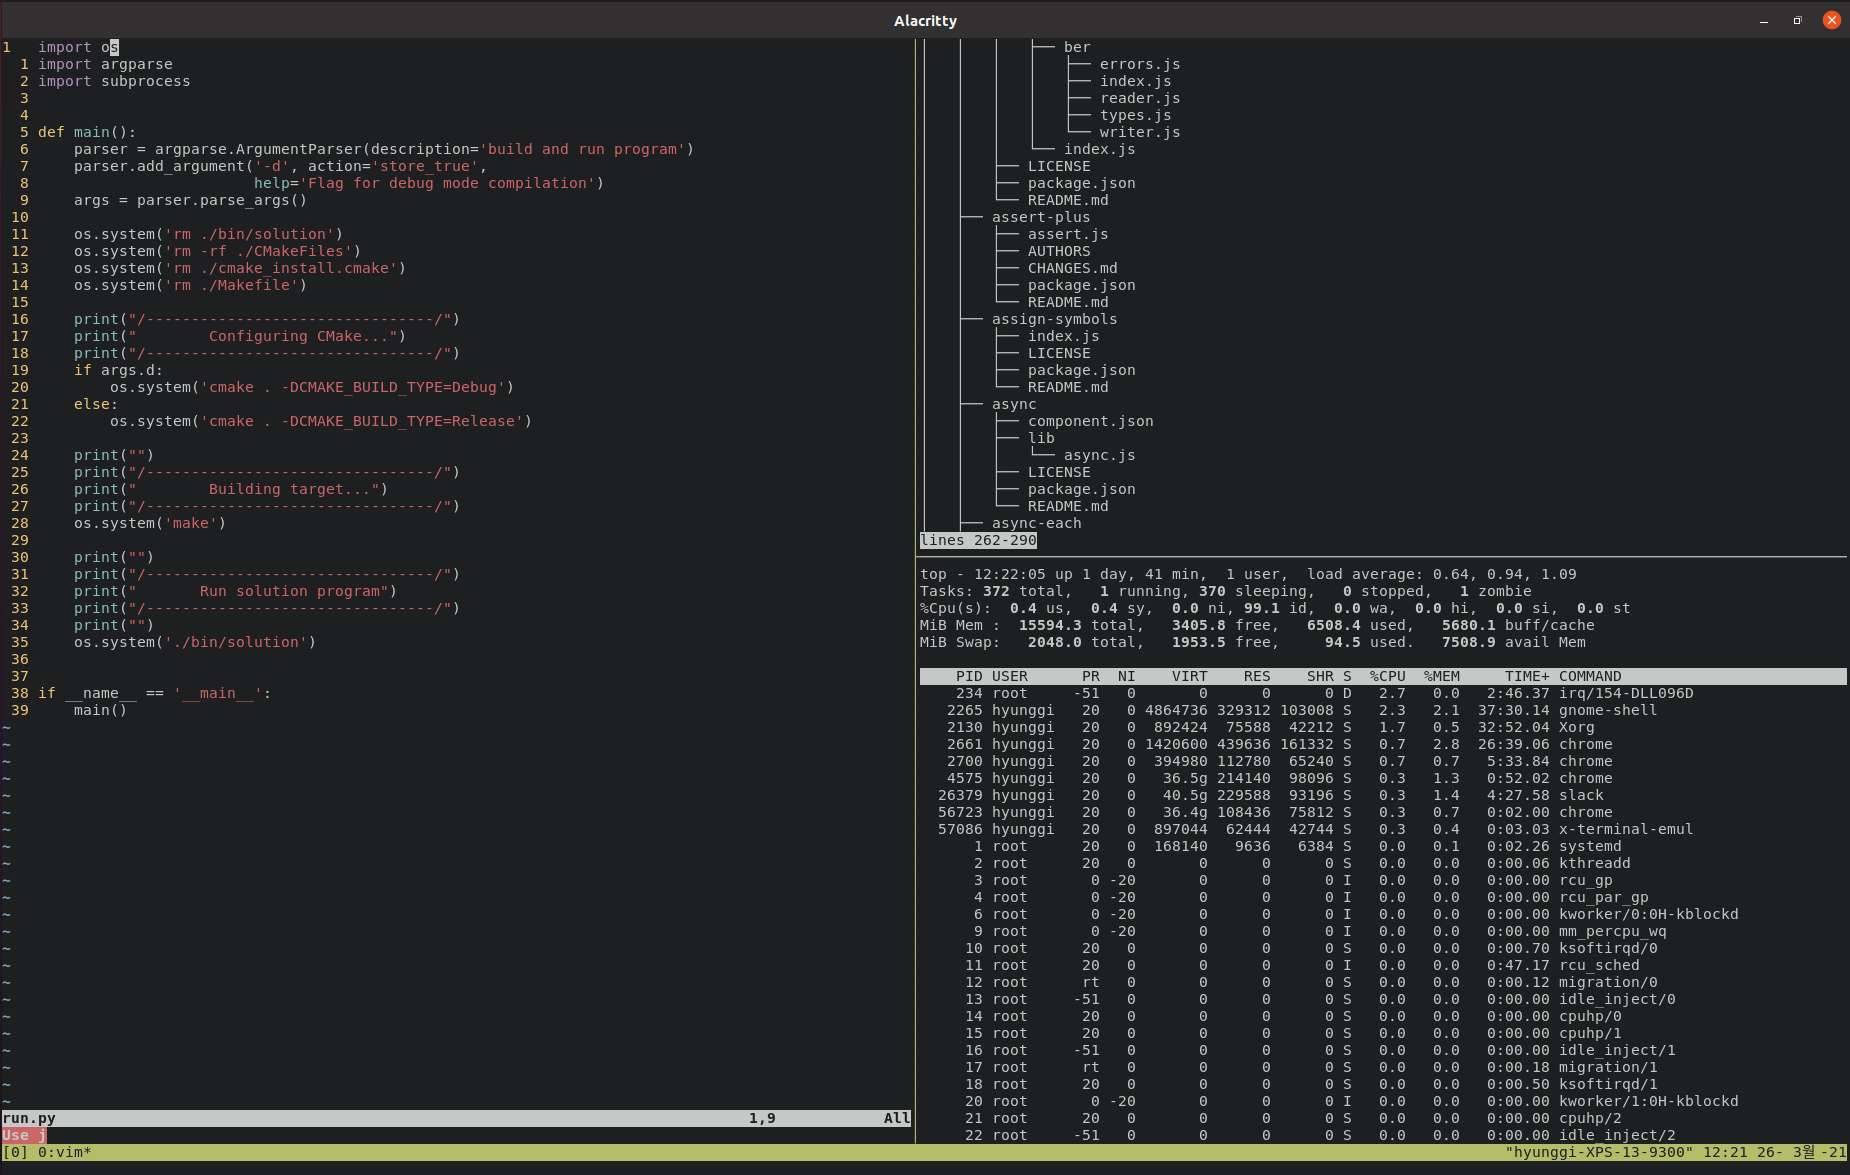Image resolution: width=1850 pixels, height=1175 pixels.
Task: Click the assert-plus directory entry
Action: click(x=1041, y=217)
